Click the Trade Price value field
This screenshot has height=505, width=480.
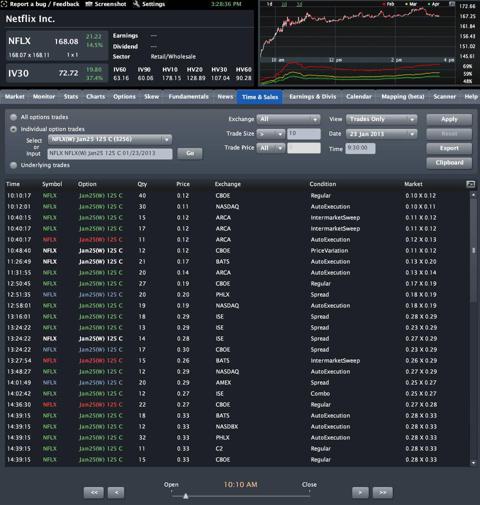pyautogui.click(x=304, y=148)
